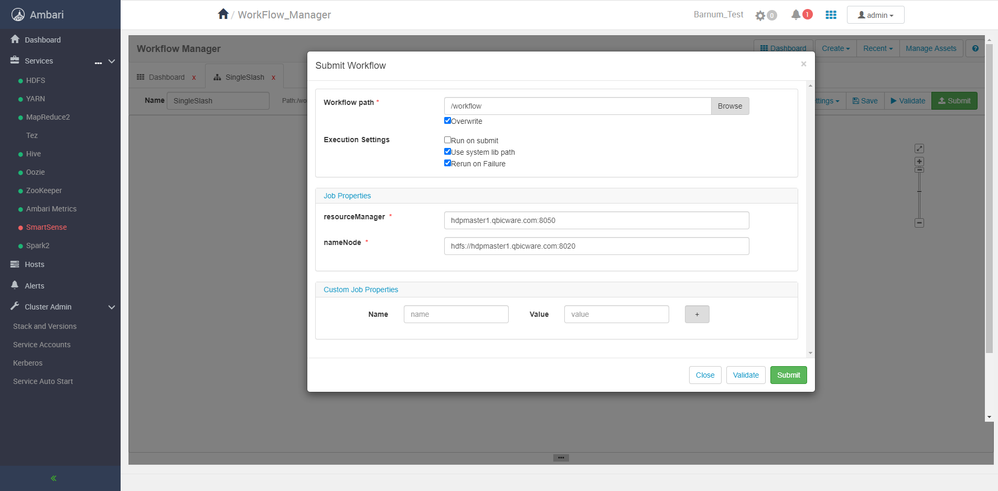Open HDFS service in sidebar
Viewport: 998px width, 491px height.
coord(36,81)
